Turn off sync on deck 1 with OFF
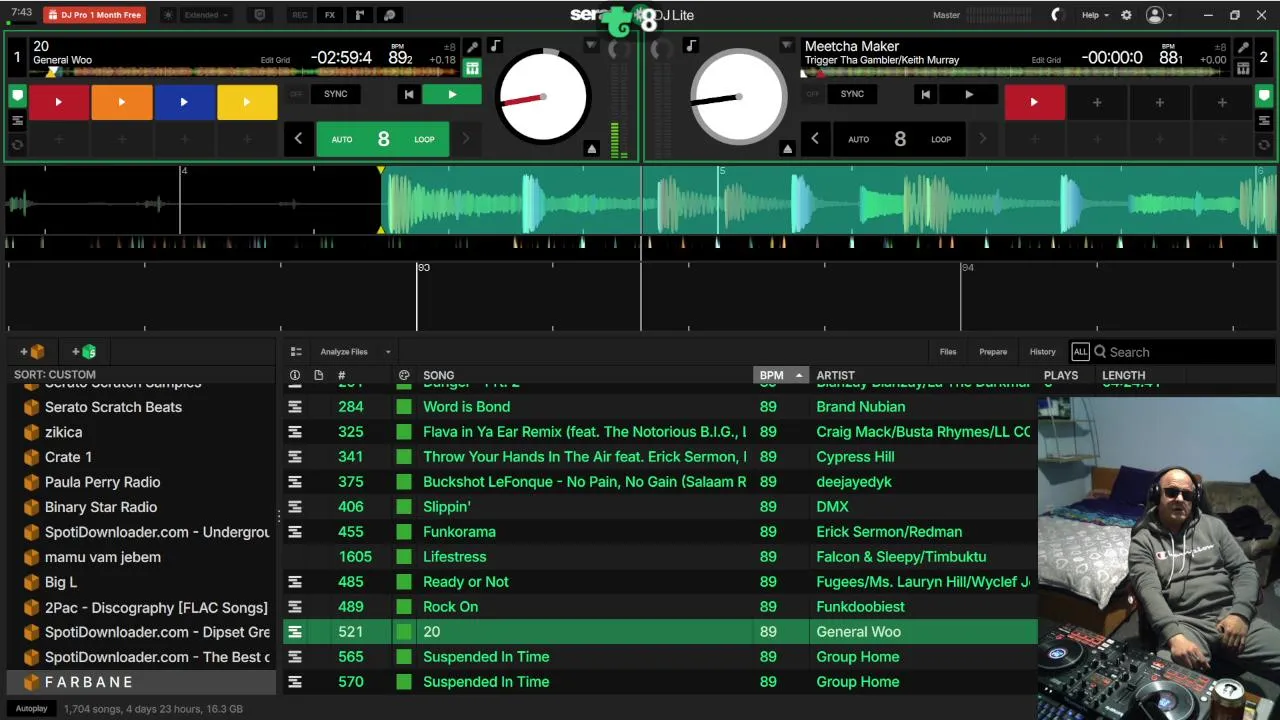The image size is (1280, 720). click(296, 94)
